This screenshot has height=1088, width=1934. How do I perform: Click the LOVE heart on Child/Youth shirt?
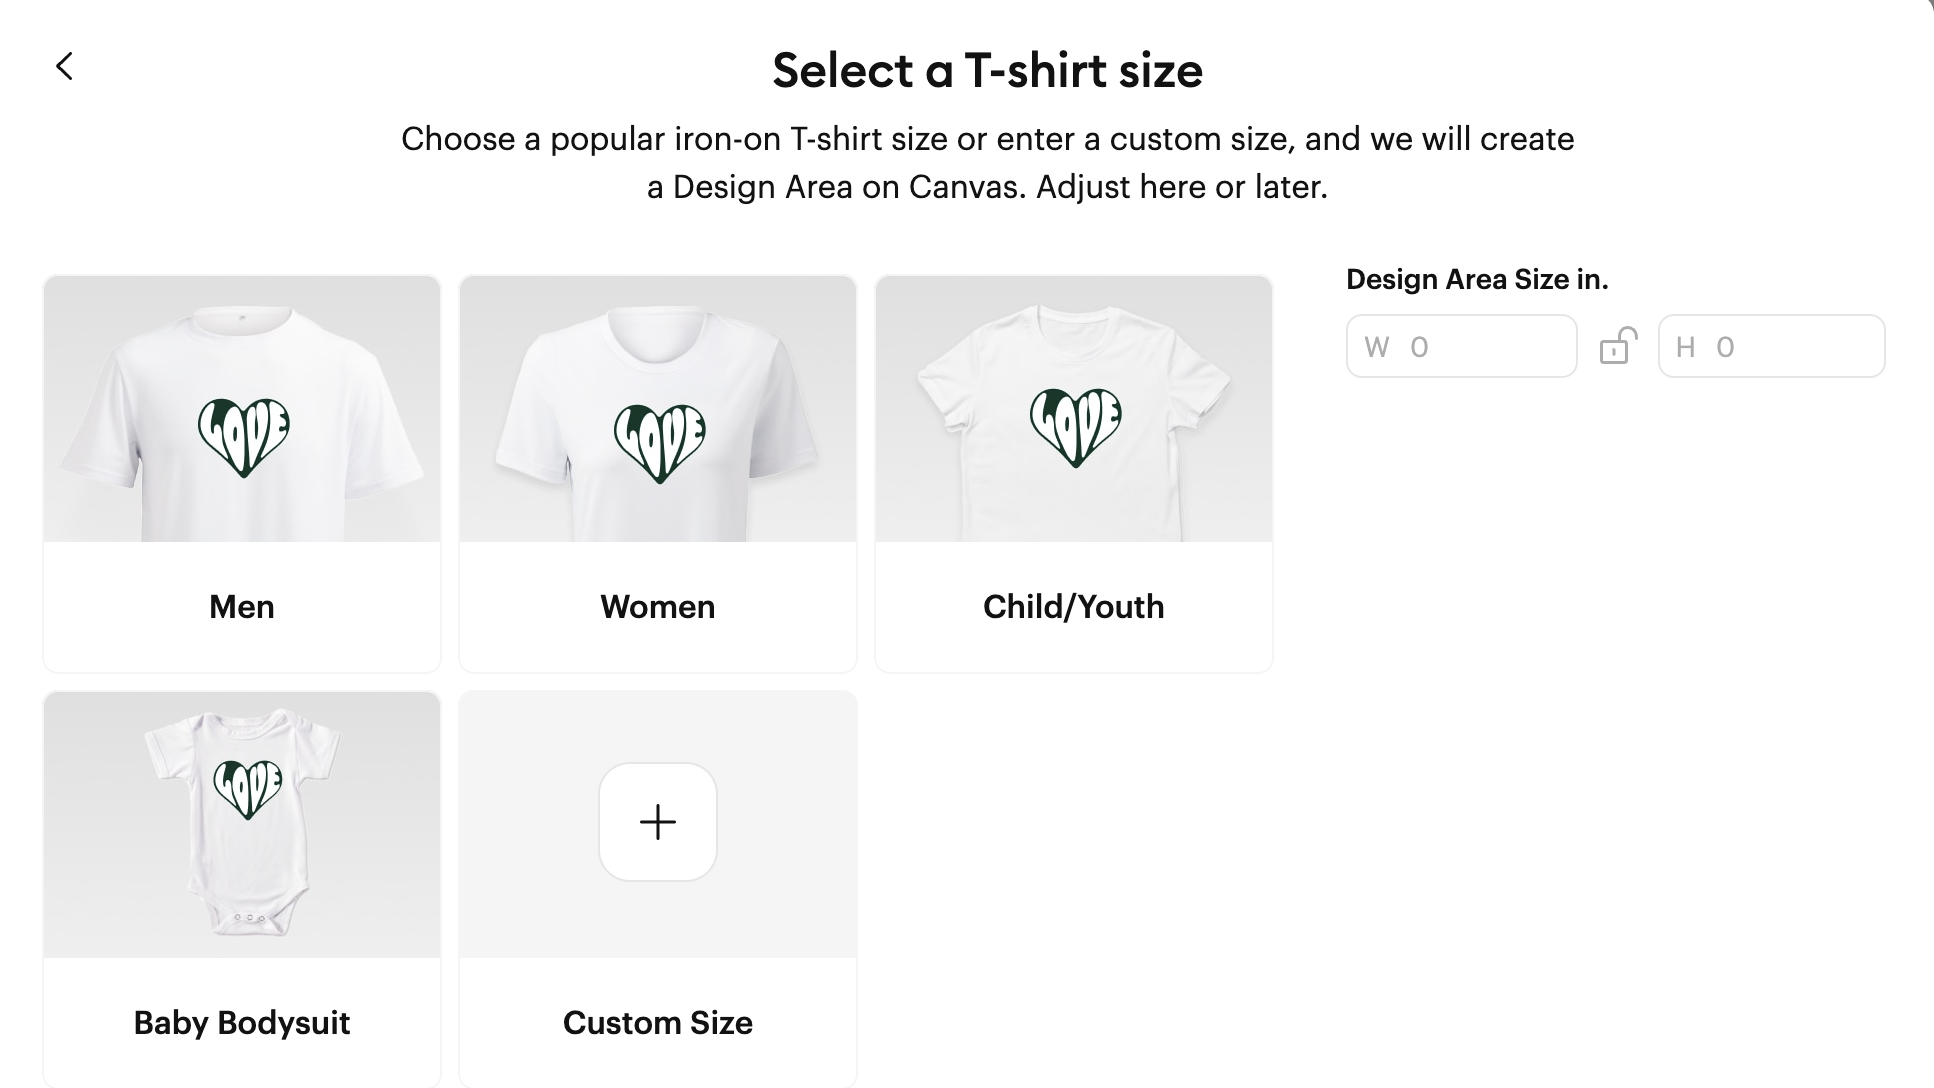tap(1075, 426)
